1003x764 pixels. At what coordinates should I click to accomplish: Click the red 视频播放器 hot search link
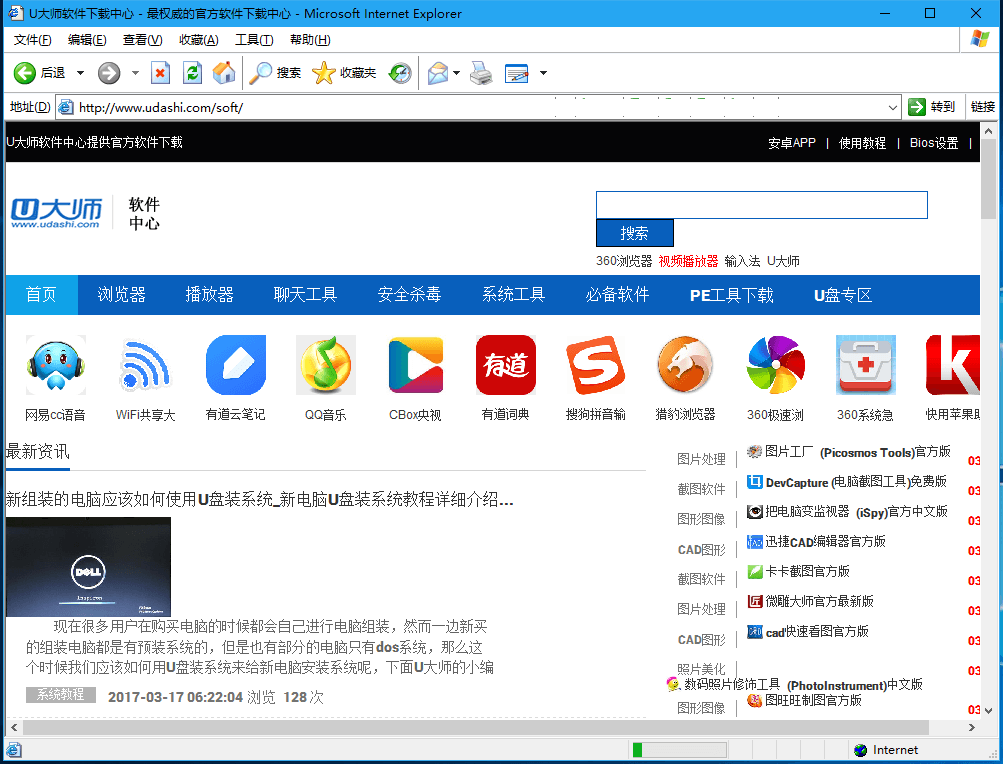pos(688,261)
